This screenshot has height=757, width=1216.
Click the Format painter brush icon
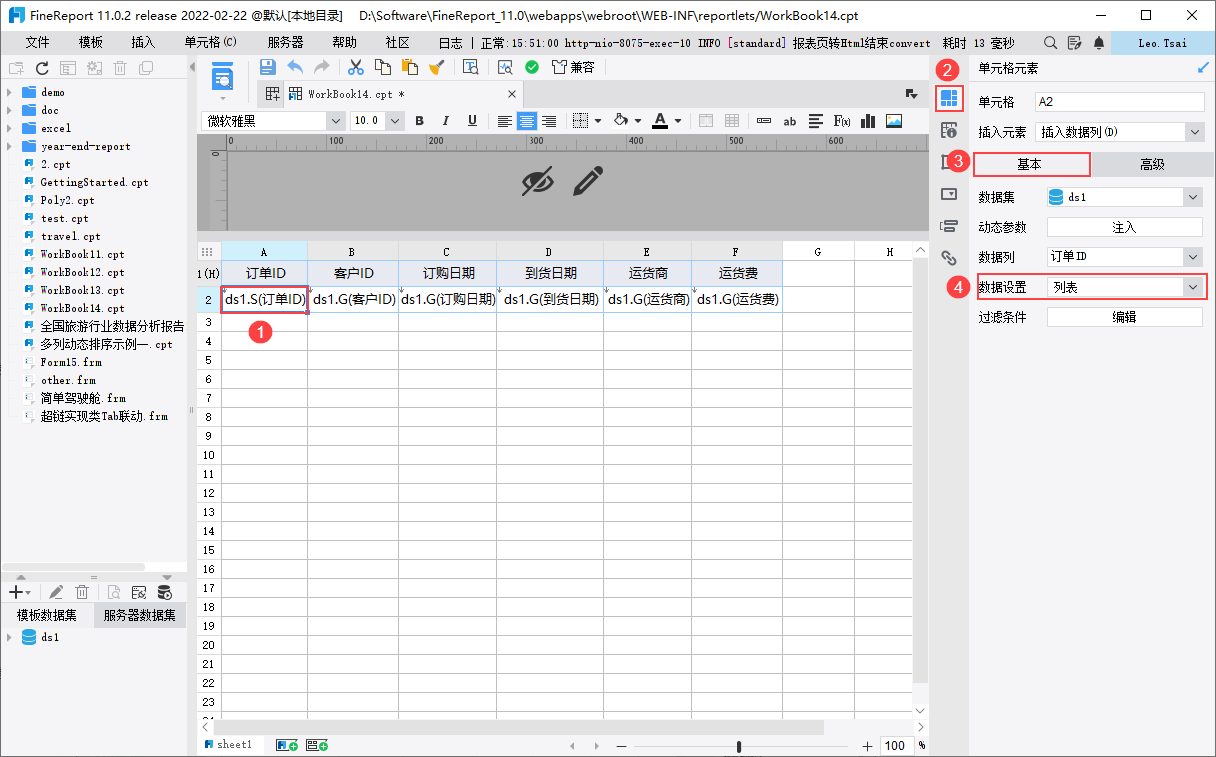[436, 67]
